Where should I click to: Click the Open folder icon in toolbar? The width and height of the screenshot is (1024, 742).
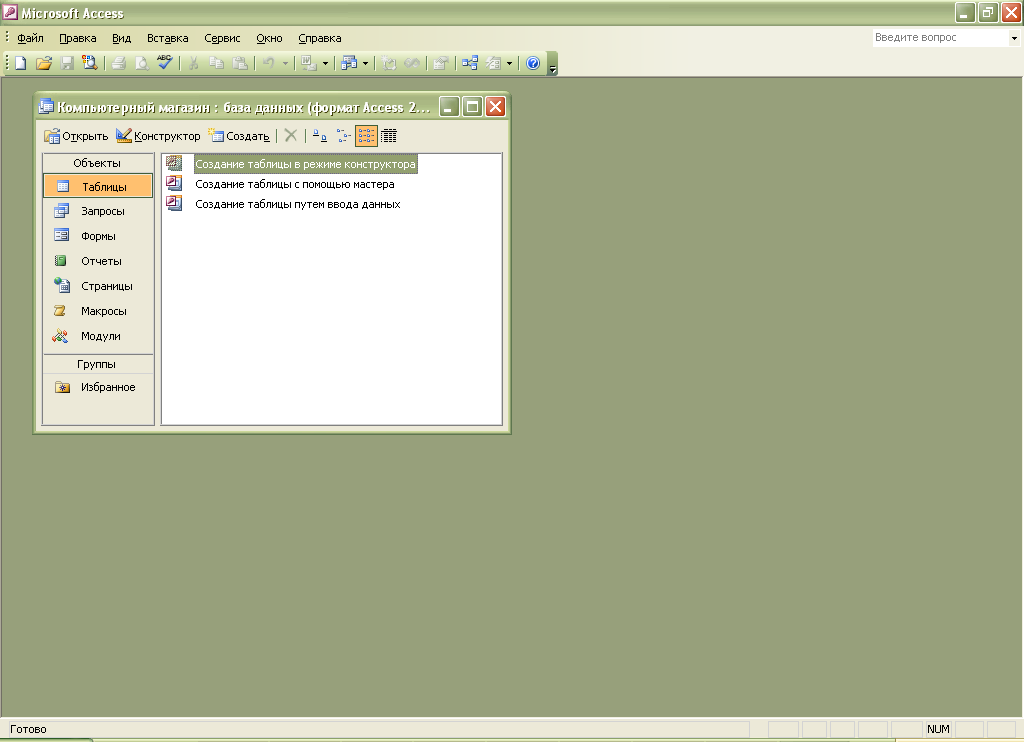[x=44, y=63]
